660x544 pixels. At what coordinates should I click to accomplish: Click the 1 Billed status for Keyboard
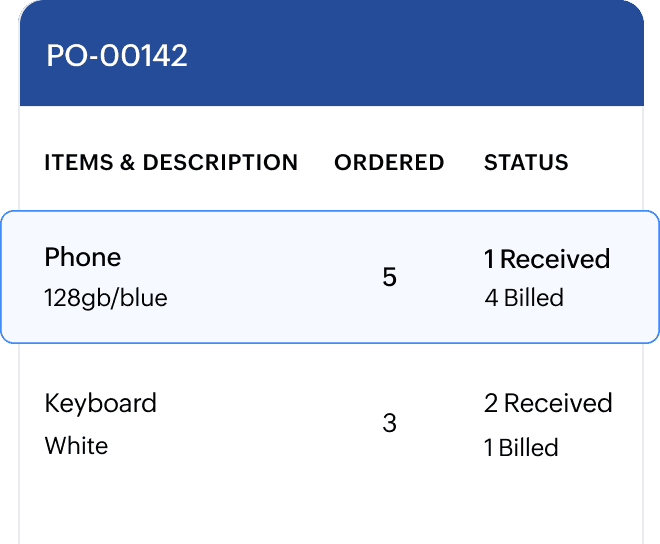click(521, 447)
